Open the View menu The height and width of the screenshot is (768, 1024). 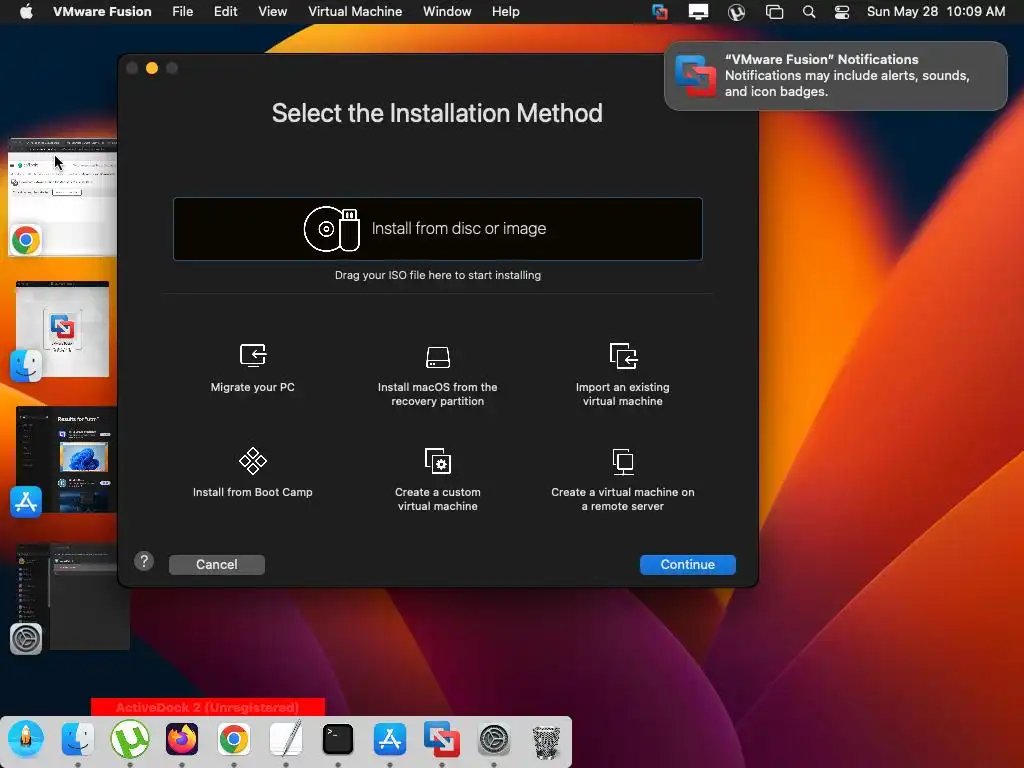(x=272, y=12)
